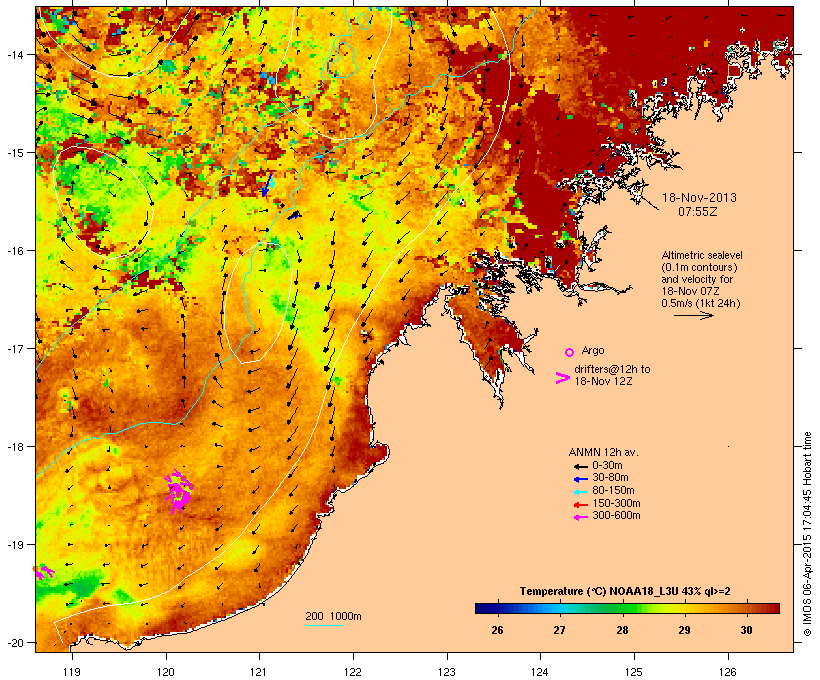Click the 80-150m depth label
This screenshot has width=820, height=680.
[613, 491]
